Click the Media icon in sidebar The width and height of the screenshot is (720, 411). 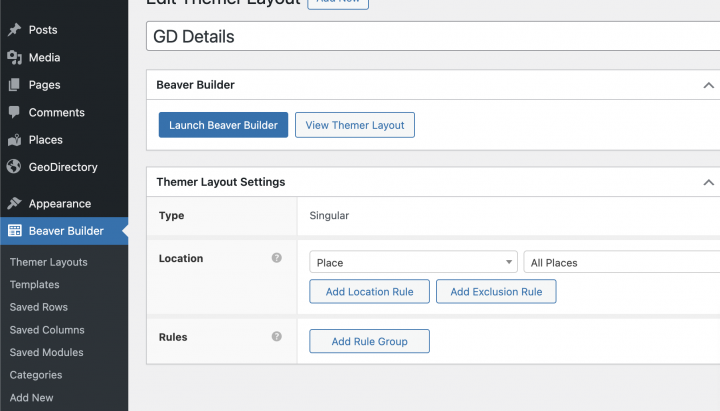tap(14, 58)
